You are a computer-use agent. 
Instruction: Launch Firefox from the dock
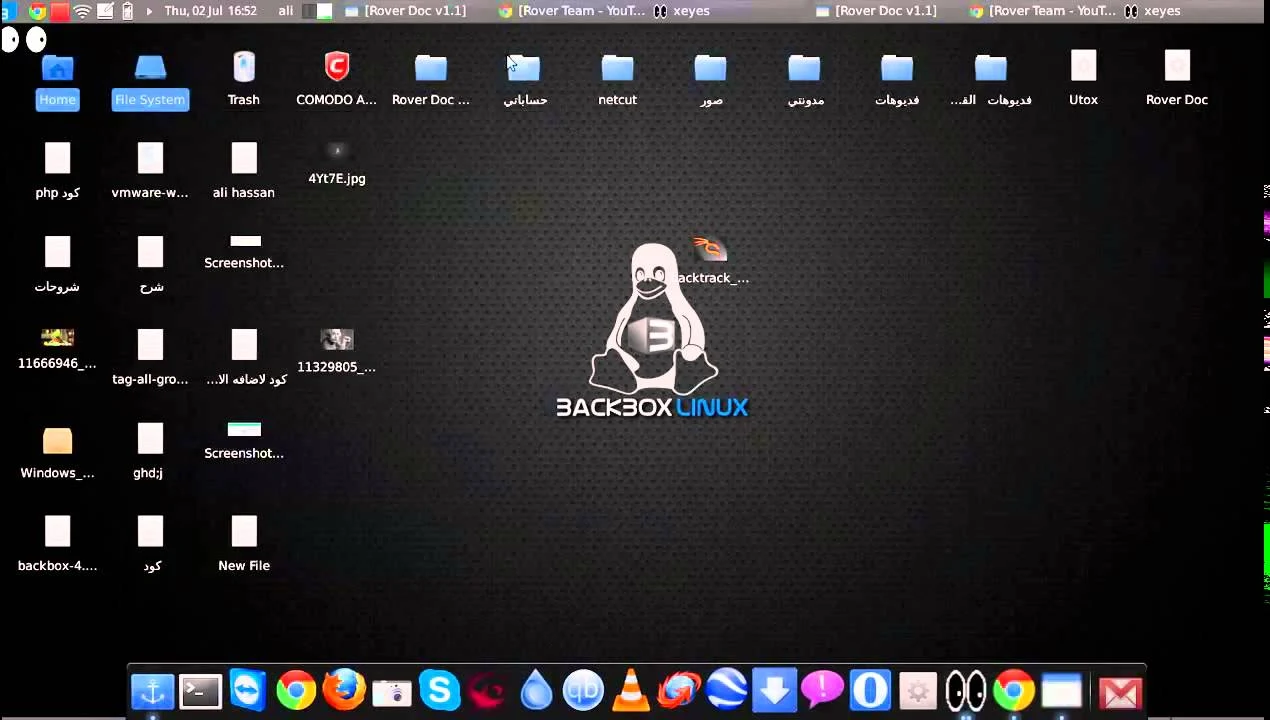(x=344, y=690)
